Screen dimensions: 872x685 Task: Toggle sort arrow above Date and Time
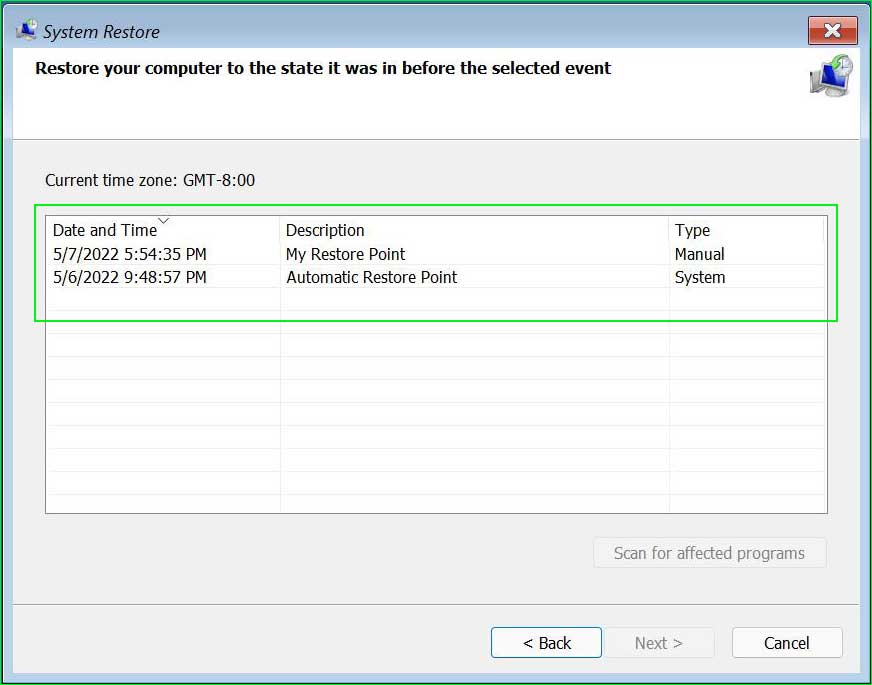pyautogui.click(x=164, y=221)
